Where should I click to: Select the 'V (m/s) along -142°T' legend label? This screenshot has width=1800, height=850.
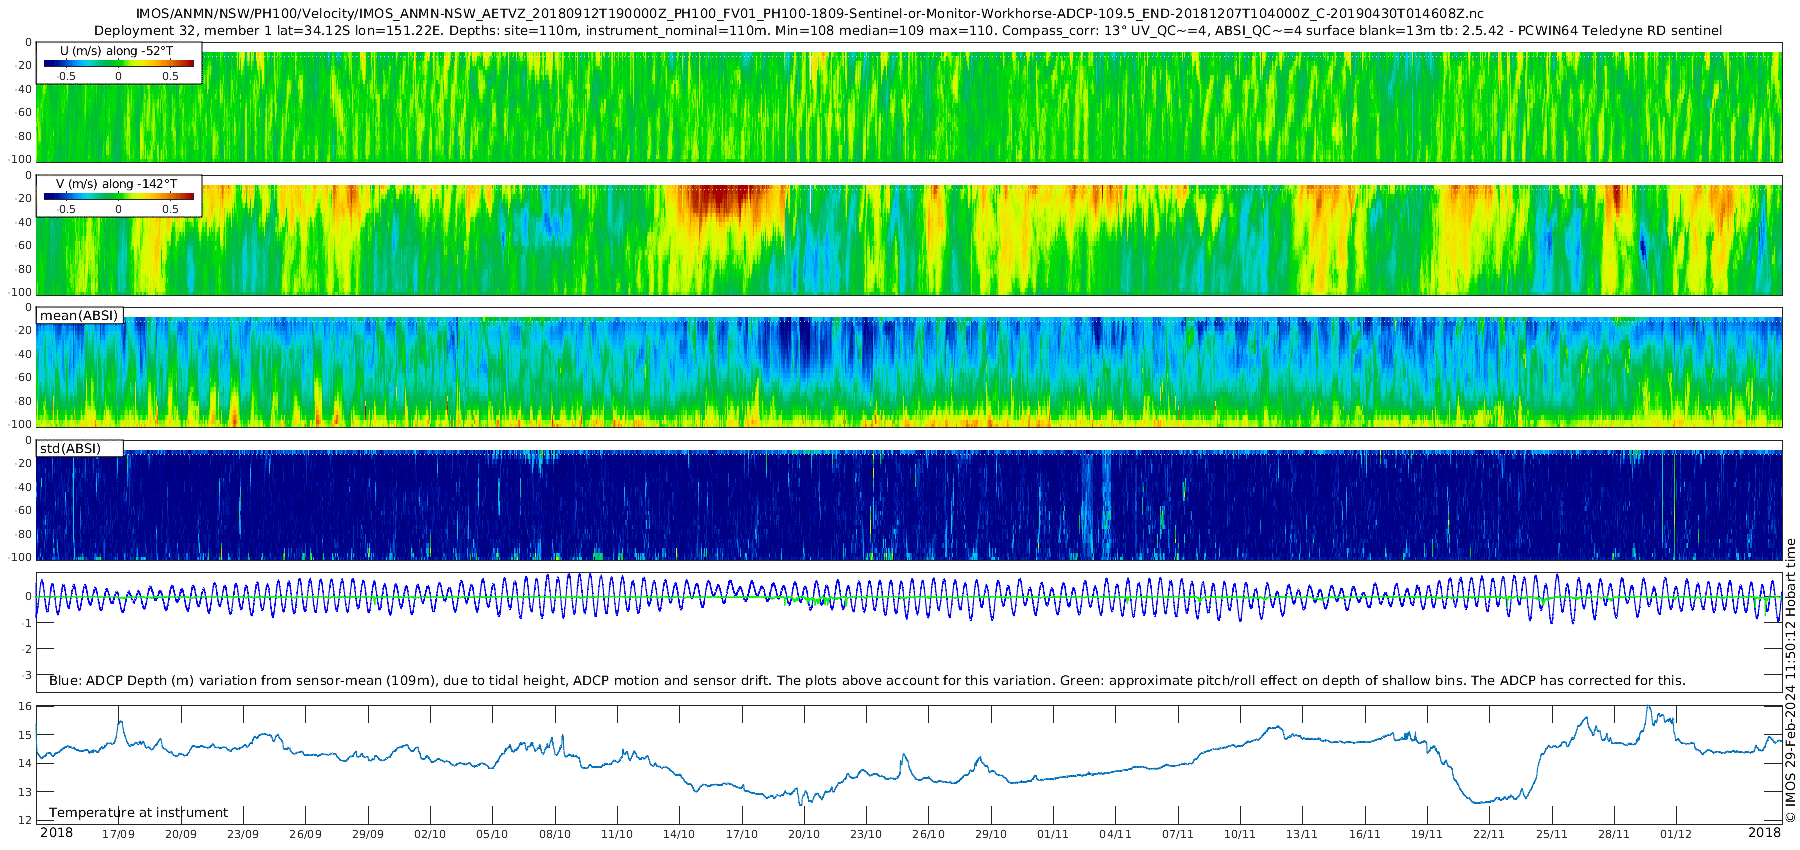point(118,184)
